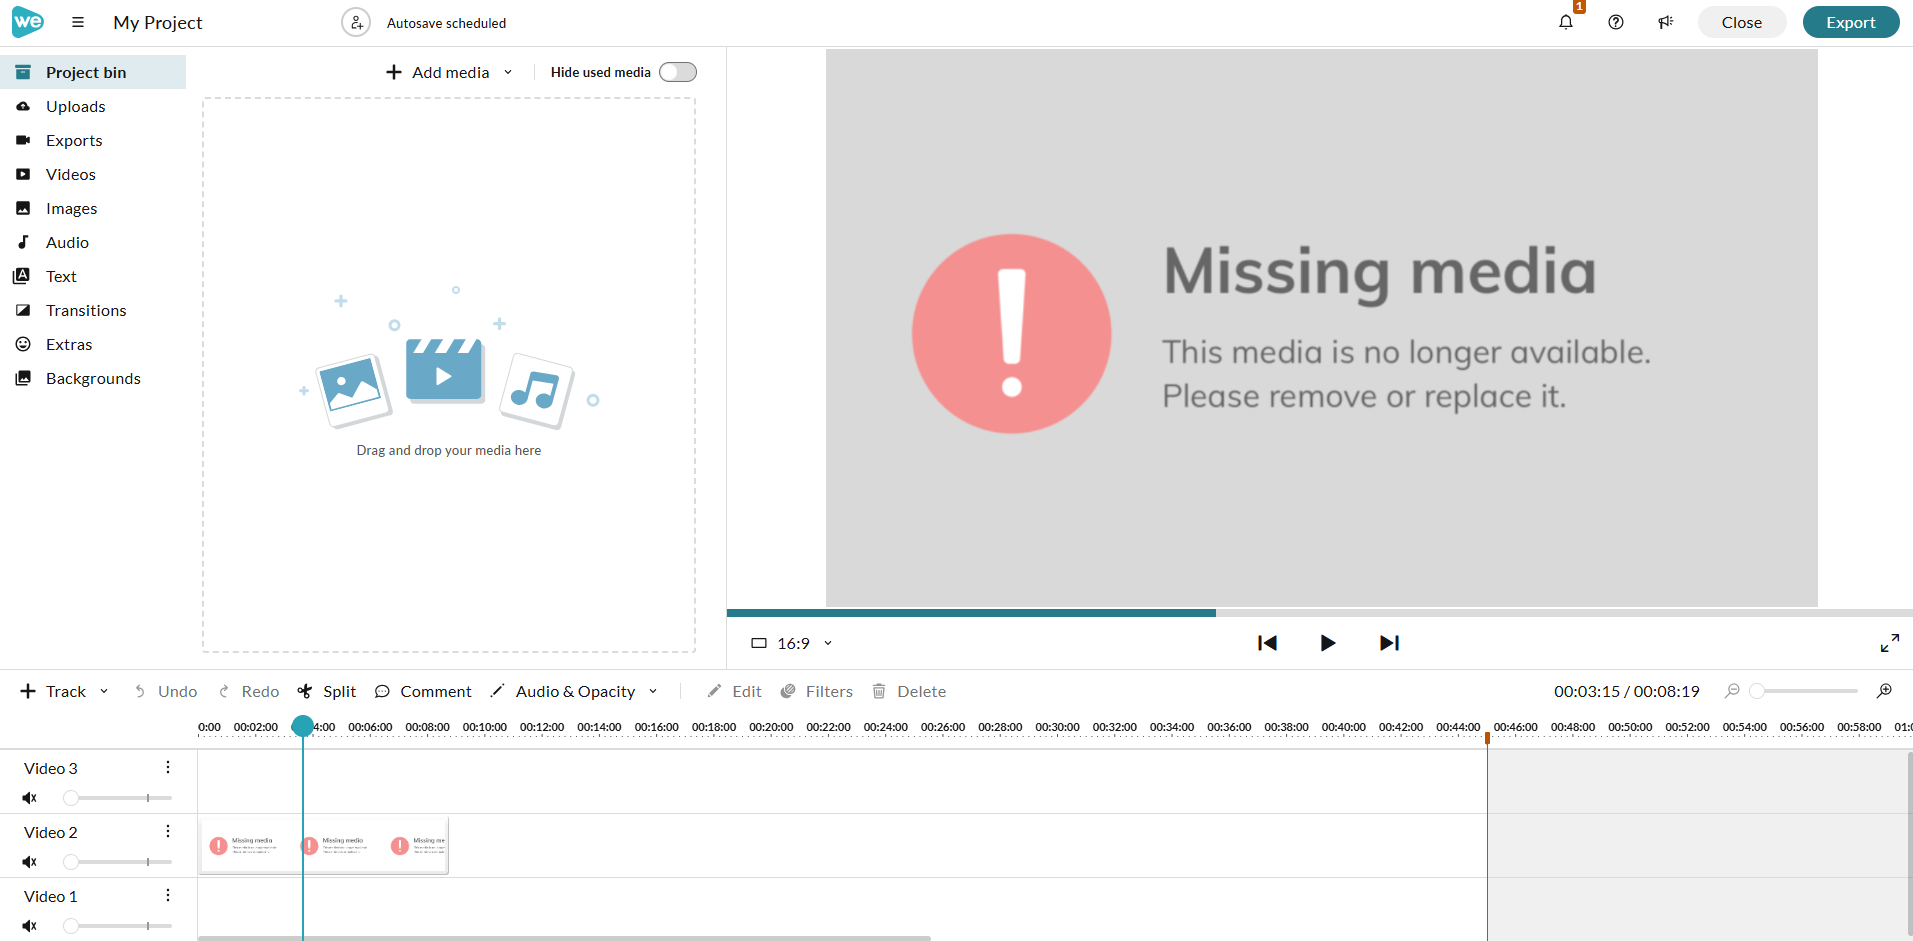The height and width of the screenshot is (941, 1913).
Task: Click the Export button
Action: [x=1851, y=22]
